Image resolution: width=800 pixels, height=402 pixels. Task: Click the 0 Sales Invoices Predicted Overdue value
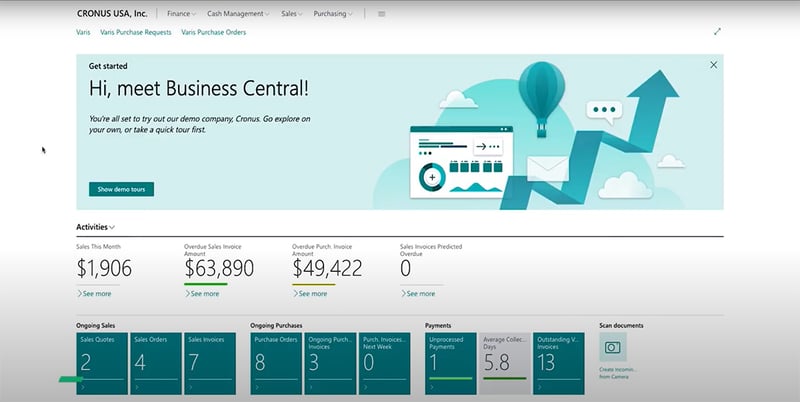point(406,268)
